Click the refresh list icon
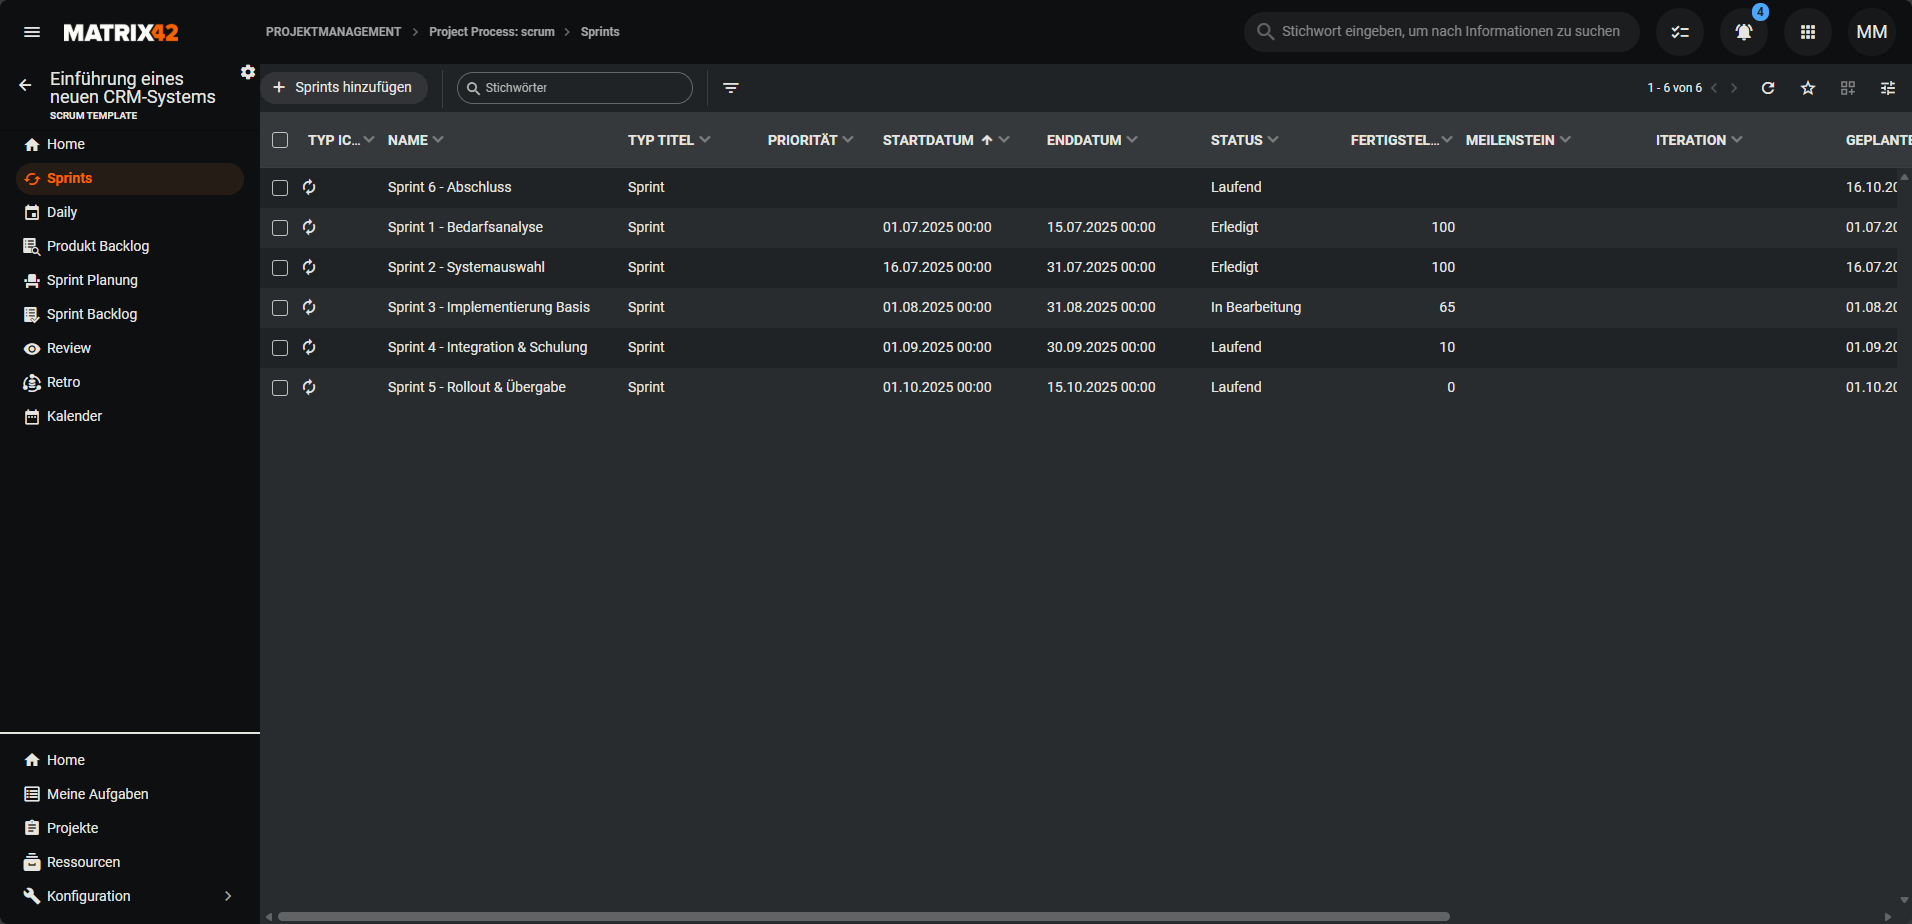1912x924 pixels. 1768,88
